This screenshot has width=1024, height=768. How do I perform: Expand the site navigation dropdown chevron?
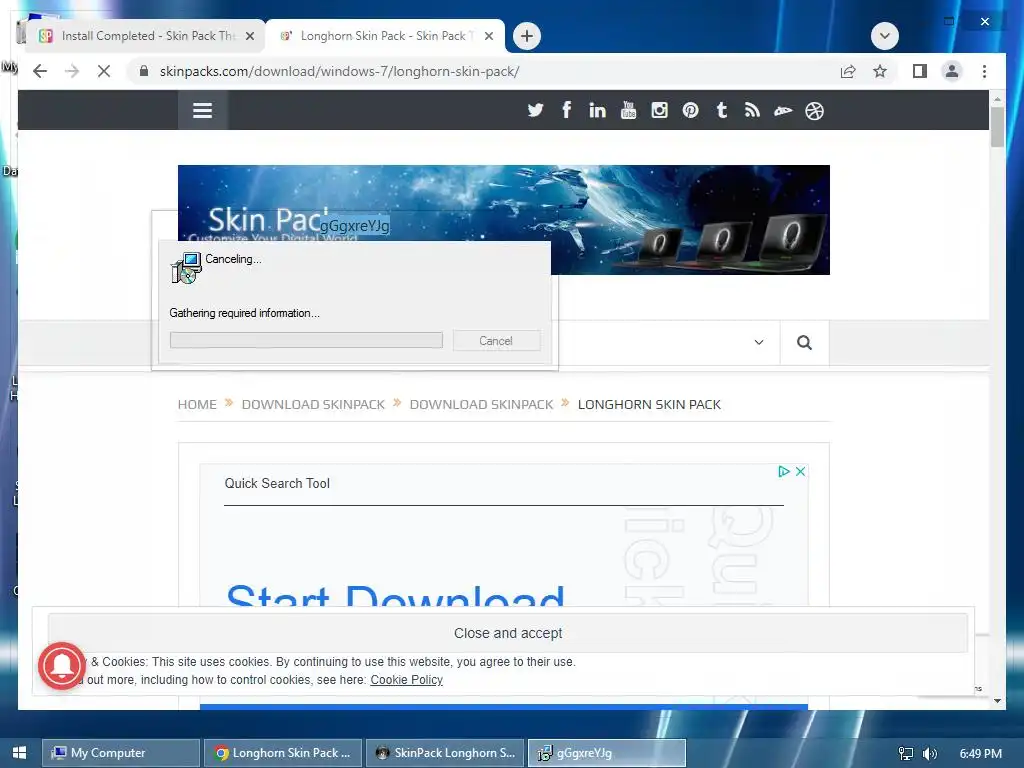coord(759,342)
